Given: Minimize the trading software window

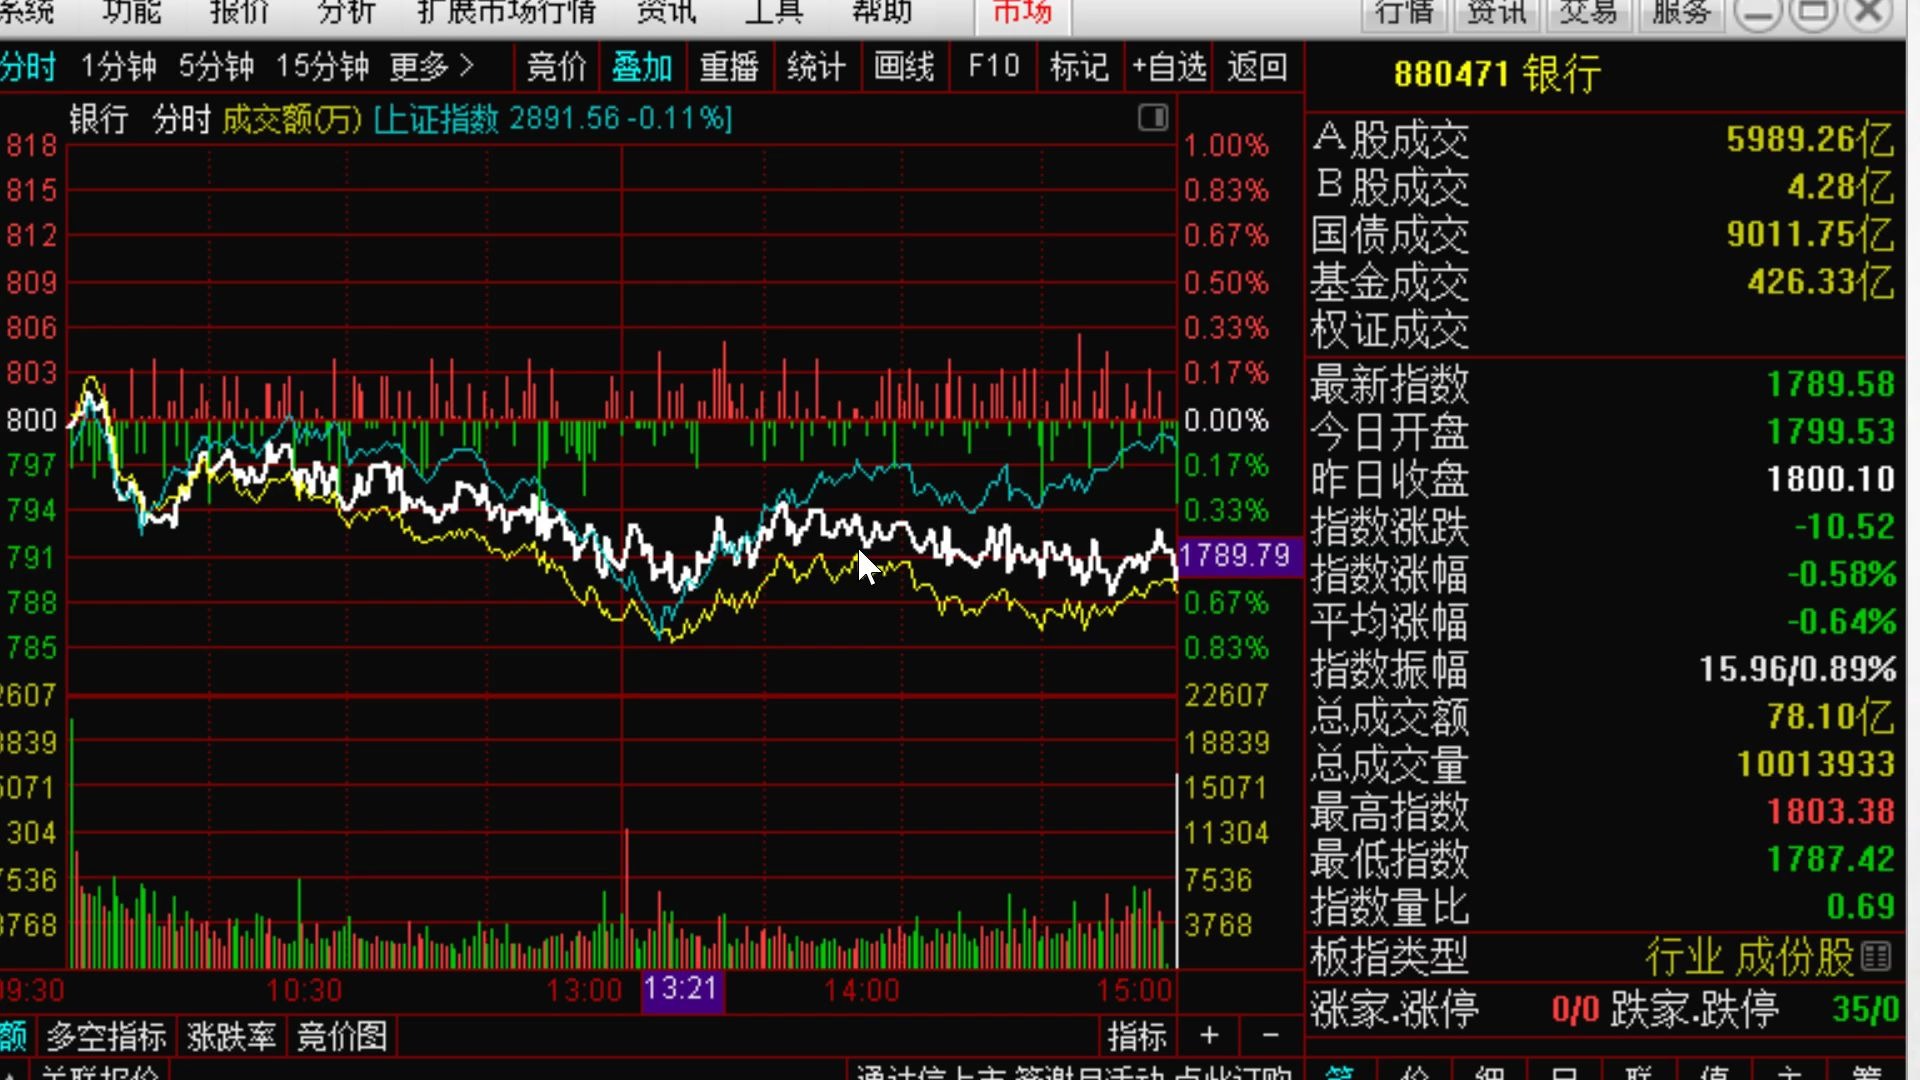Looking at the screenshot, I should tap(1758, 13).
